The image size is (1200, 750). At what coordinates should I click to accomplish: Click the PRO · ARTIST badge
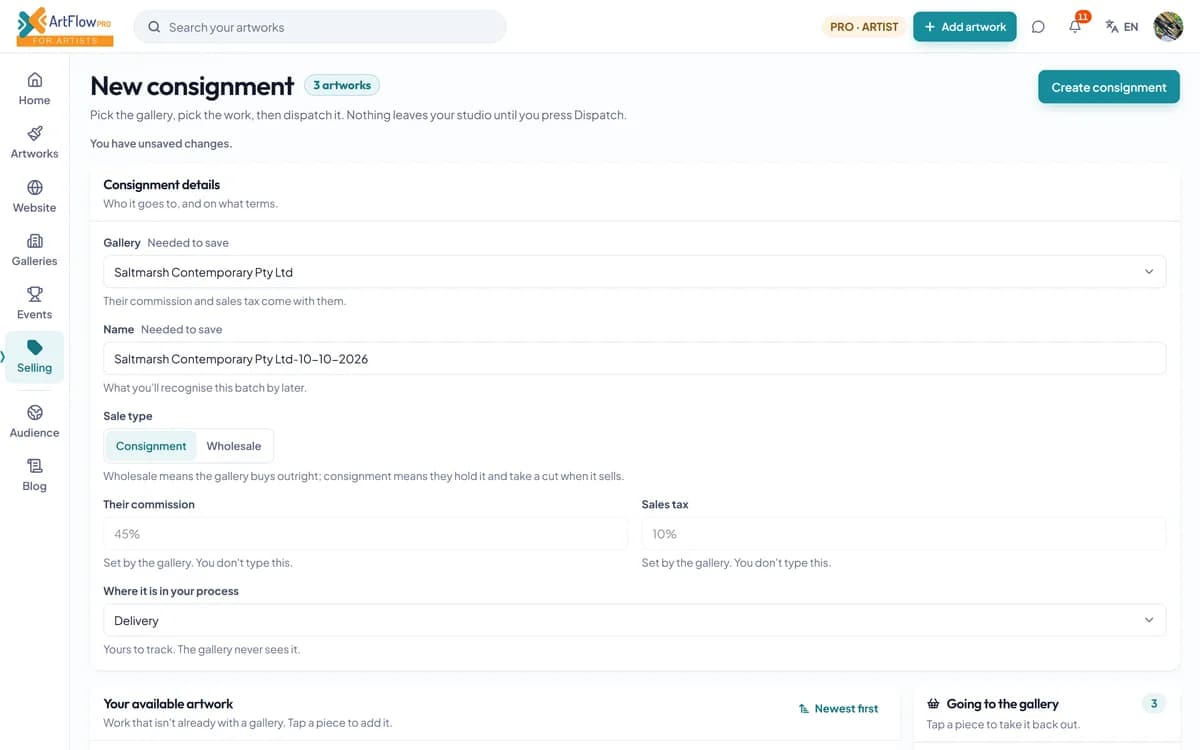(x=864, y=27)
